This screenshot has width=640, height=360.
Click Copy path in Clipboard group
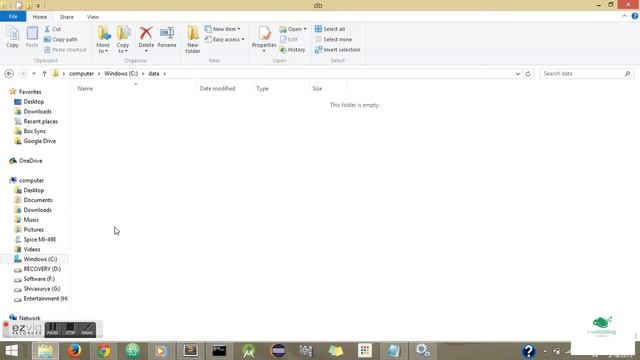[x=60, y=39]
